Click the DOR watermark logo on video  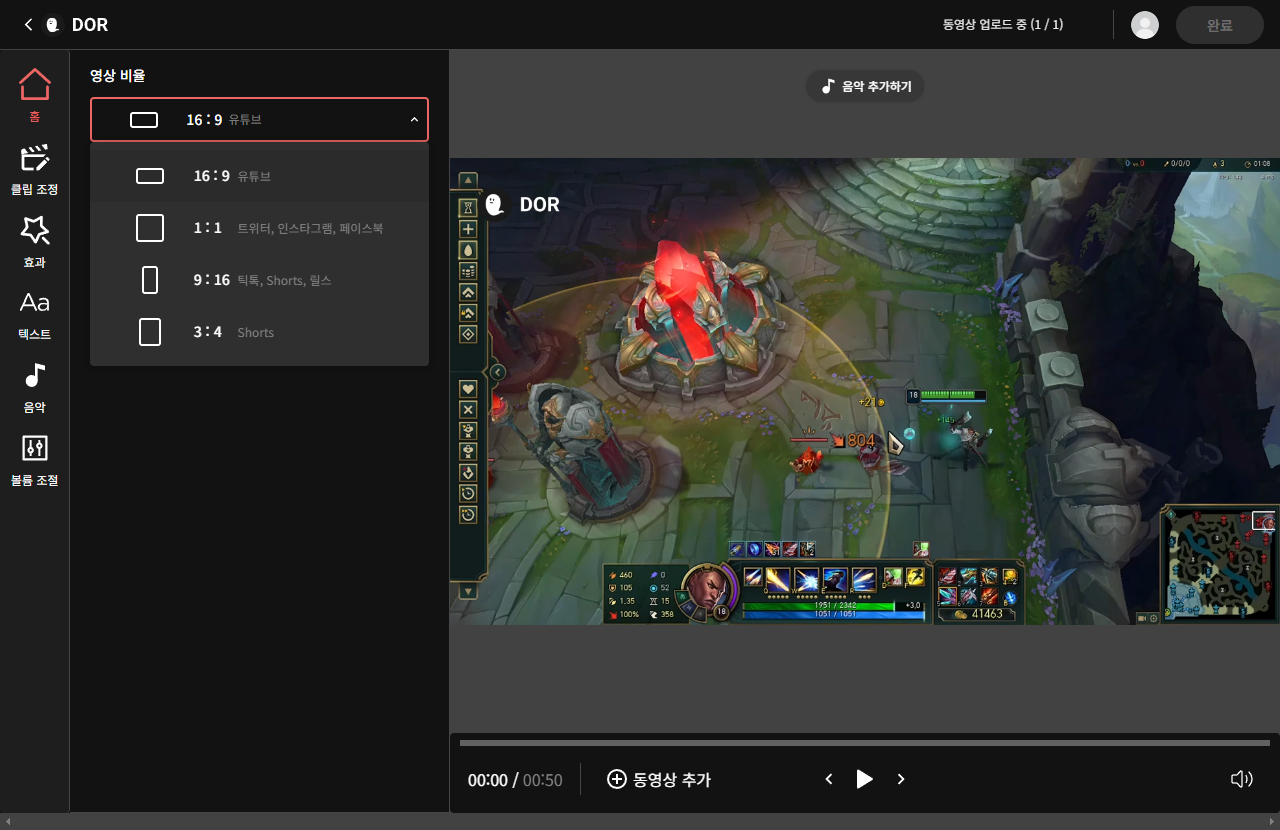(522, 204)
